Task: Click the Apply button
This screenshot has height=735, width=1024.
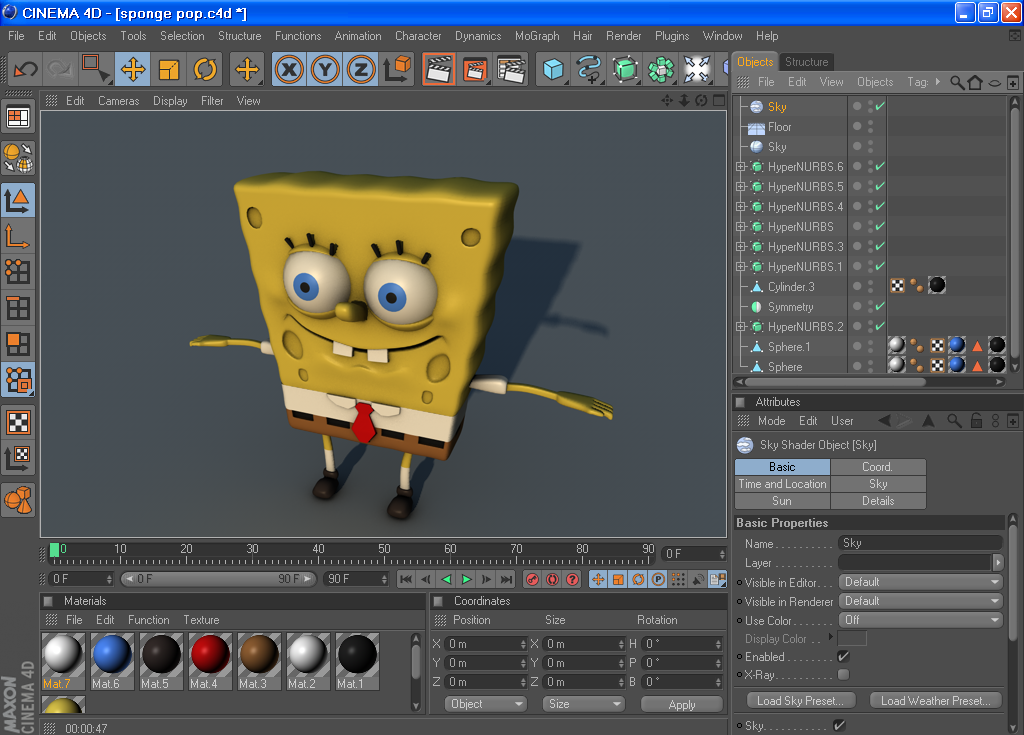Action: pos(682,704)
